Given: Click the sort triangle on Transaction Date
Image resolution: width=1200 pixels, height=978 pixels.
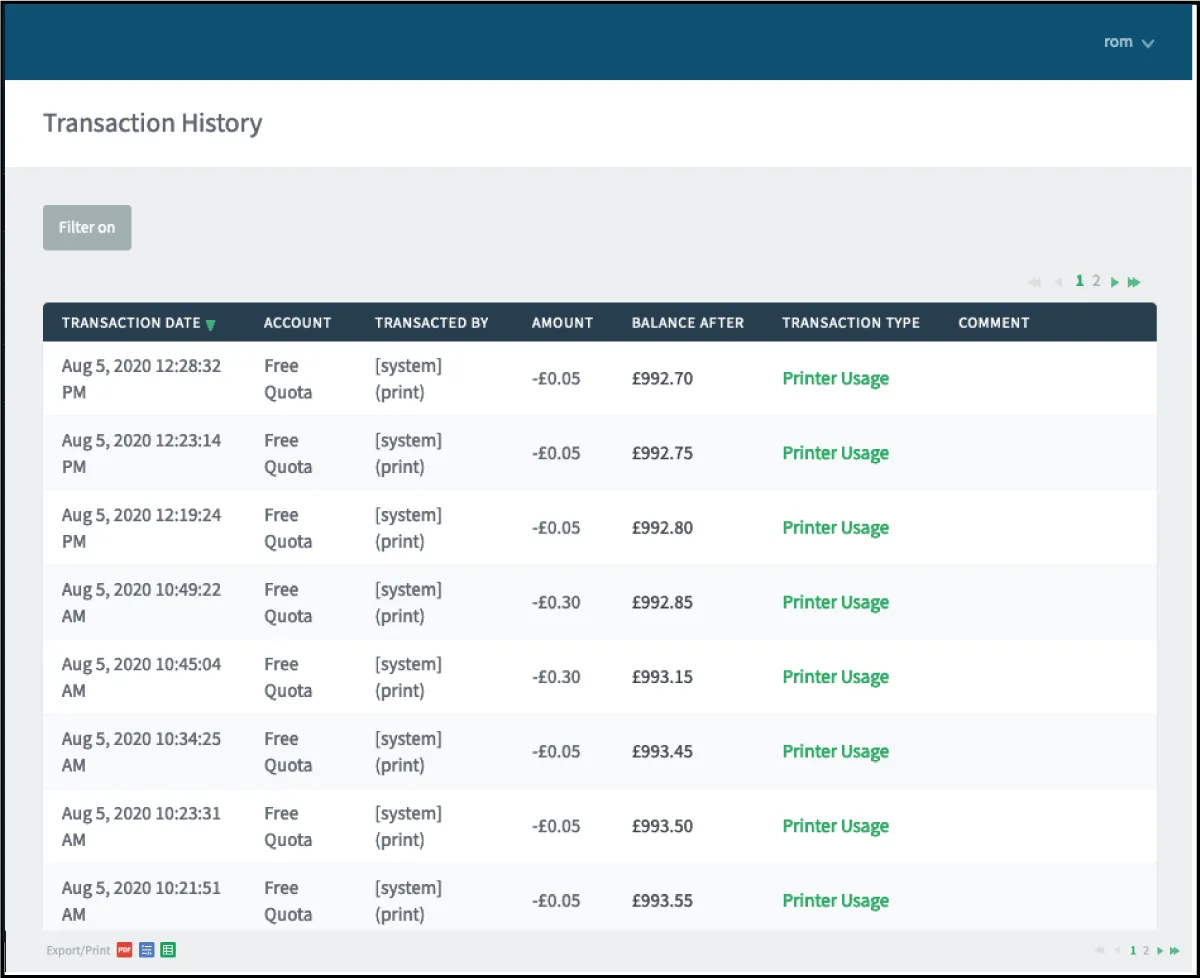Looking at the screenshot, I should point(210,324).
